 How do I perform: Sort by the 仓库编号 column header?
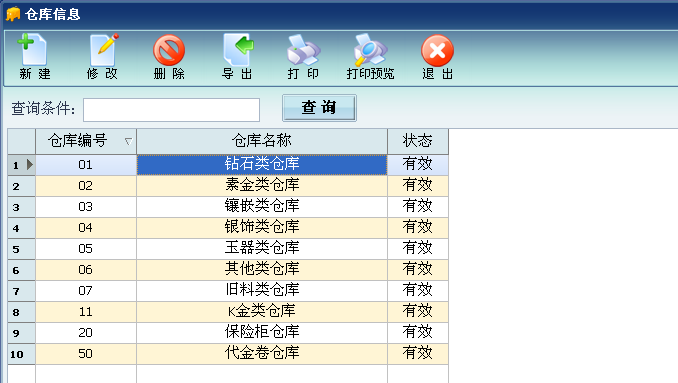point(86,141)
